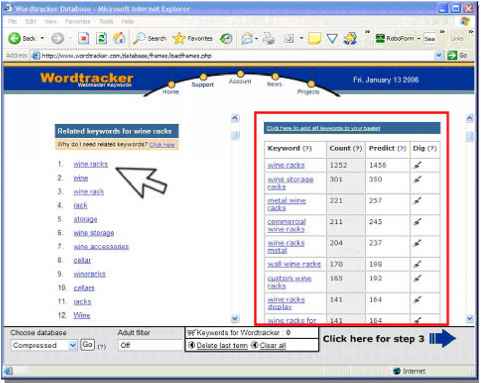Viewport: 481px width, 383px height.
Task: Click related keyword 'storage'
Action: tap(85, 219)
